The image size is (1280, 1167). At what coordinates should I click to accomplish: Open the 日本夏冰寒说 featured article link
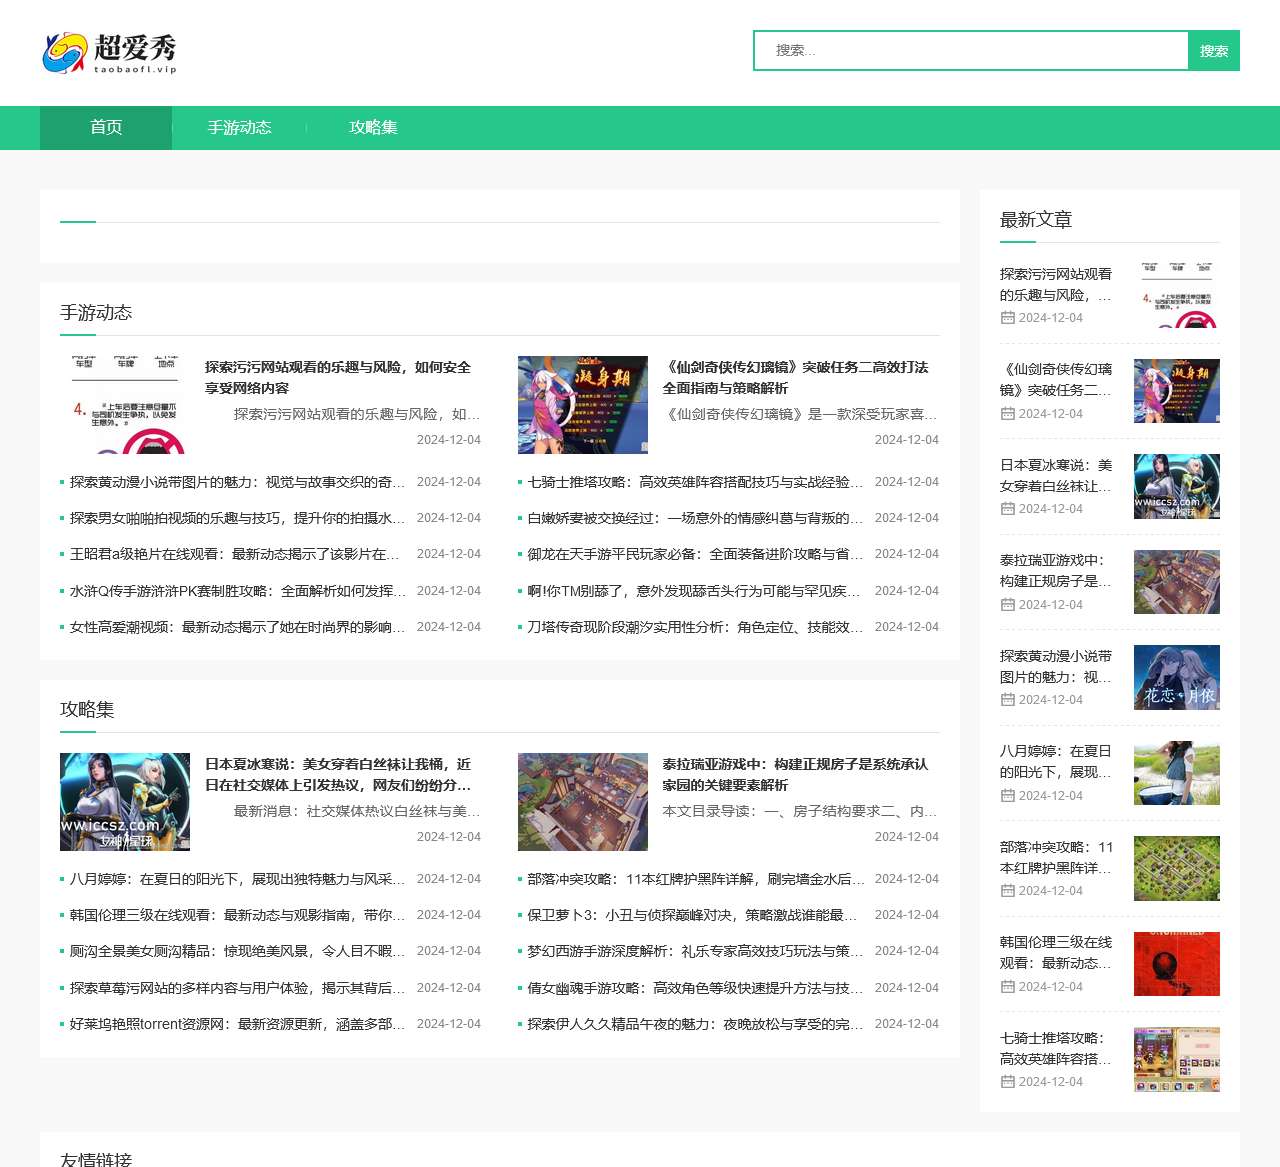340,775
